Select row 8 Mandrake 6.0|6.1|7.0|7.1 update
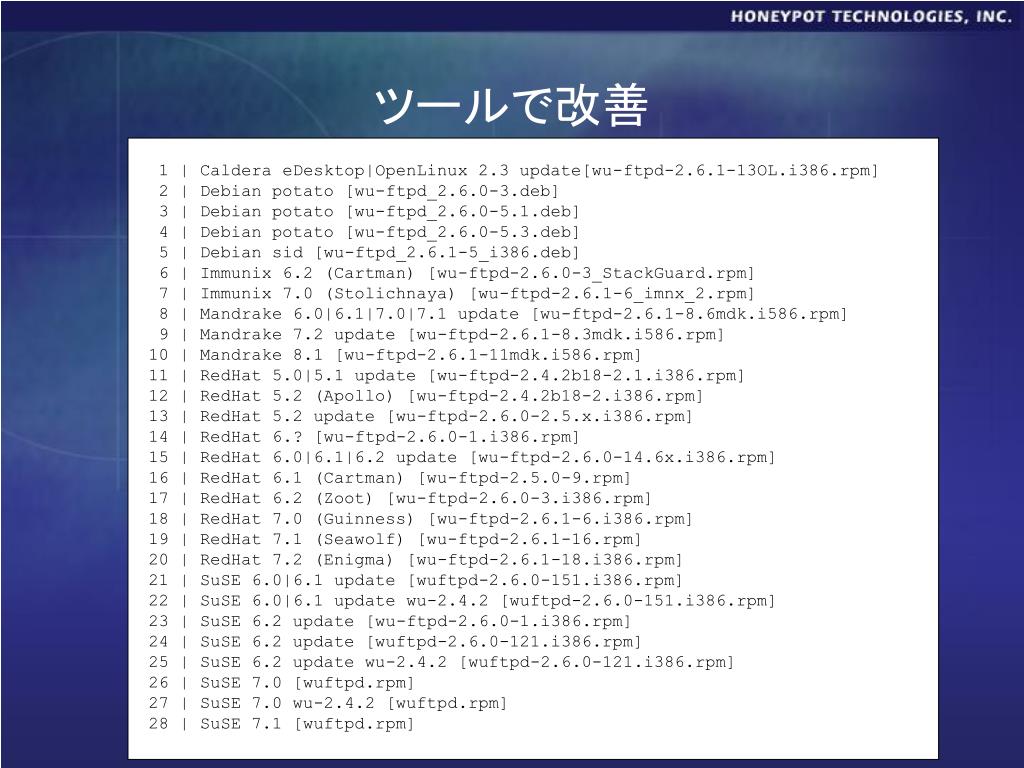 pos(502,314)
